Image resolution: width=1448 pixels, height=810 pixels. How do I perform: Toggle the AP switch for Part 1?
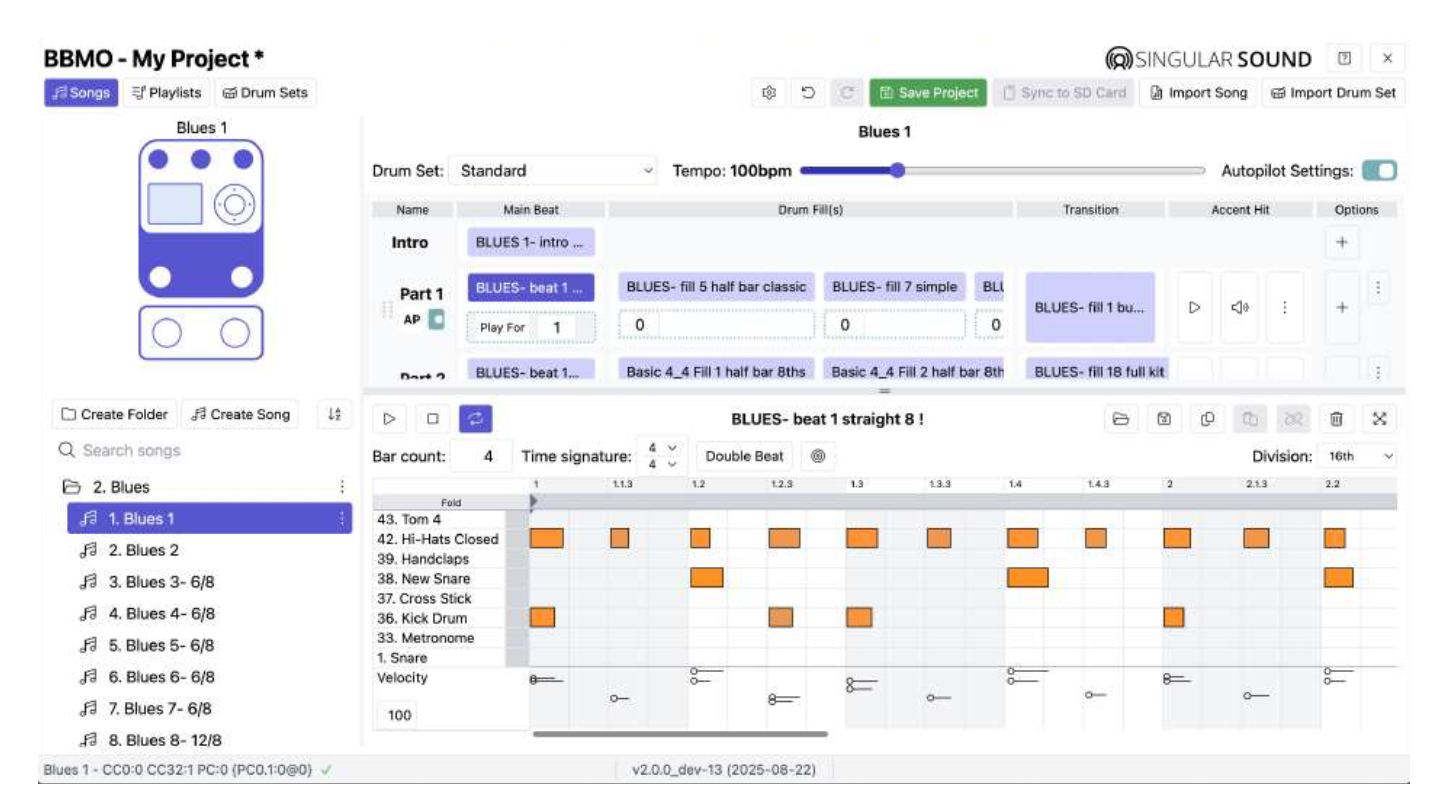[437, 320]
